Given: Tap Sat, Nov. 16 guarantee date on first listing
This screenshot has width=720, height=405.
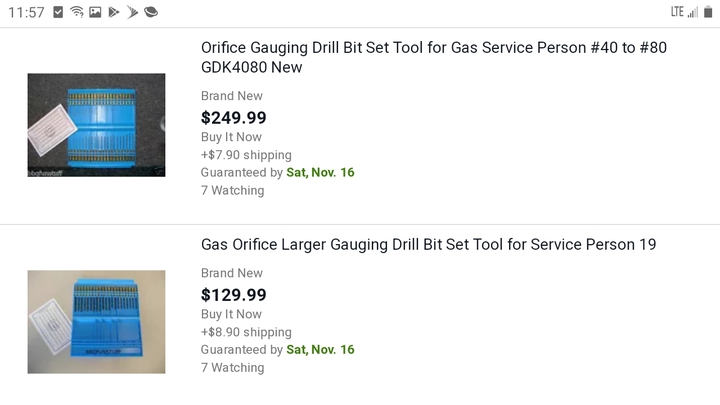Looking at the screenshot, I should [x=320, y=172].
